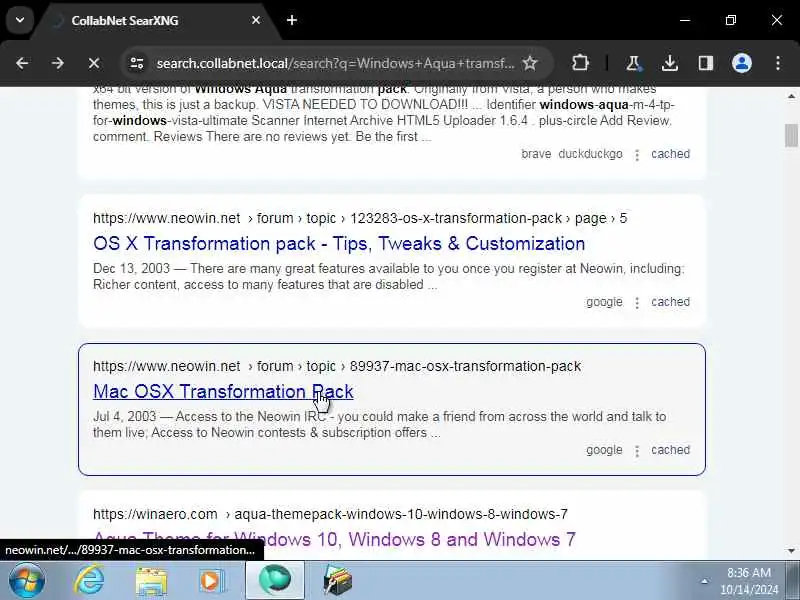Open the 'Mac OSX Transformation Pack' result
This screenshot has height=600, width=800.
tap(223, 392)
